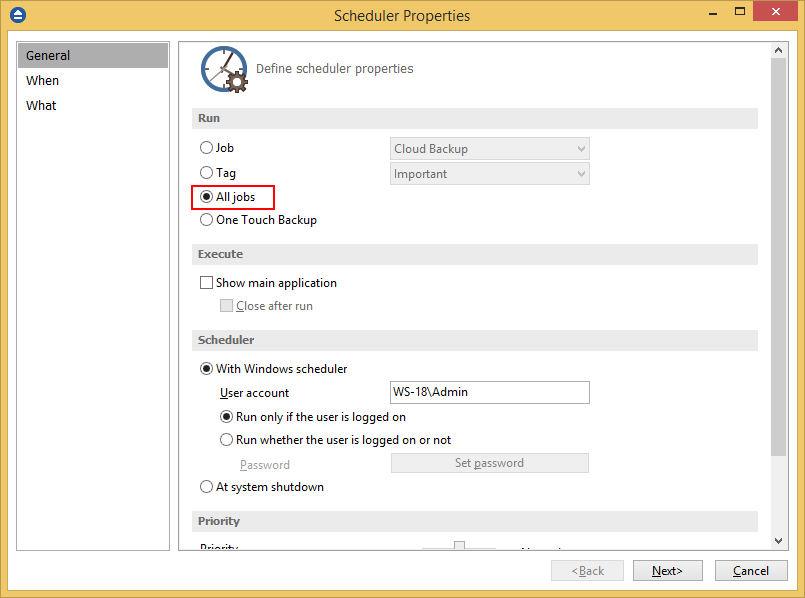Click the app icon in the title bar

coord(16,15)
